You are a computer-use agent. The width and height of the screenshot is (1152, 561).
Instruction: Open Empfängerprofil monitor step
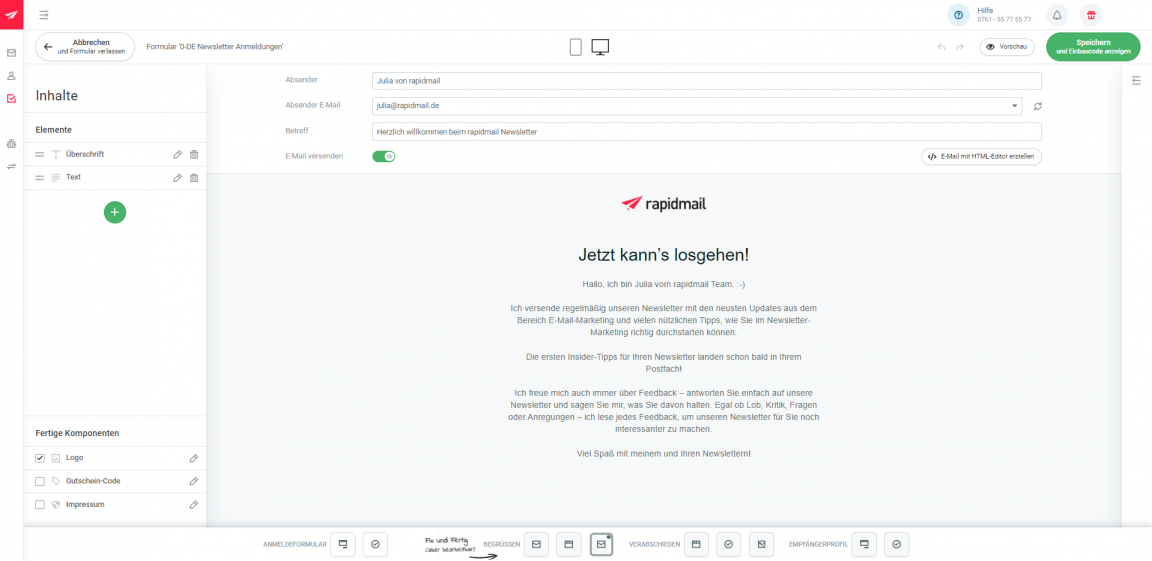pyautogui.click(x=864, y=544)
